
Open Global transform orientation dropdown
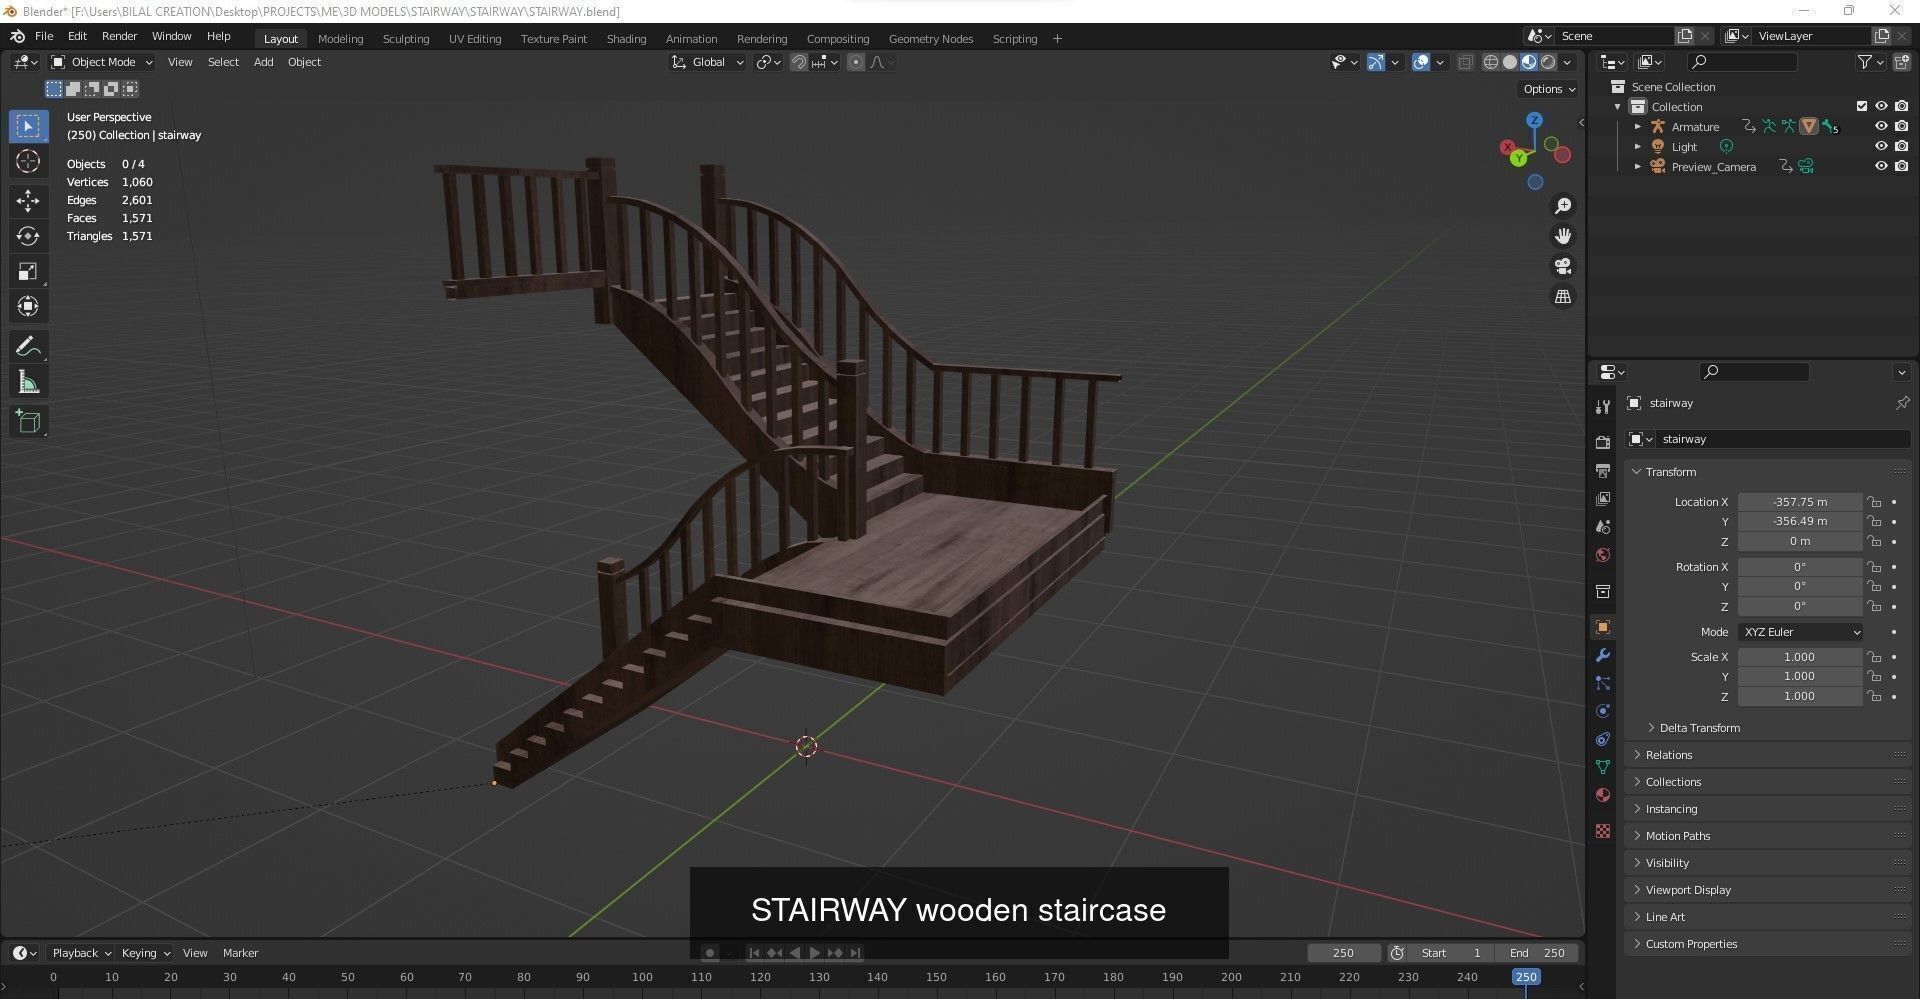708,62
